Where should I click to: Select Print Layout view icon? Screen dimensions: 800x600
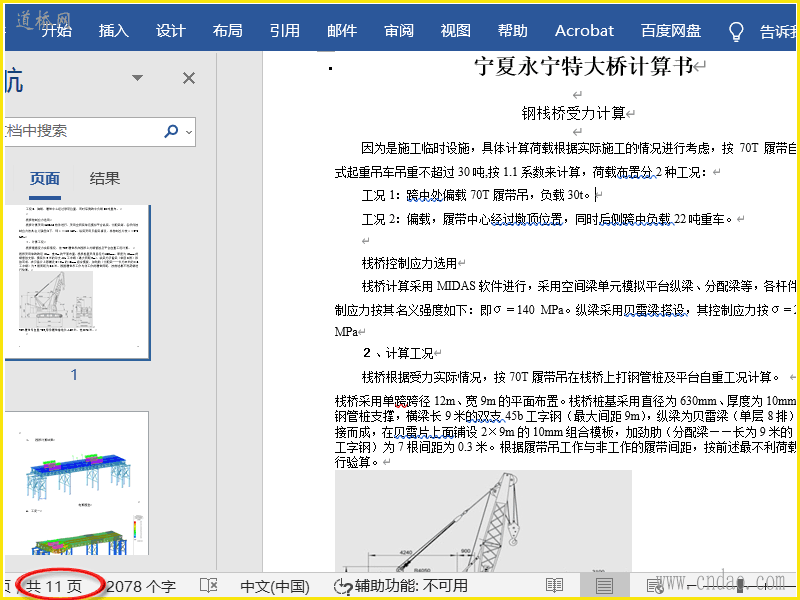coord(604,586)
